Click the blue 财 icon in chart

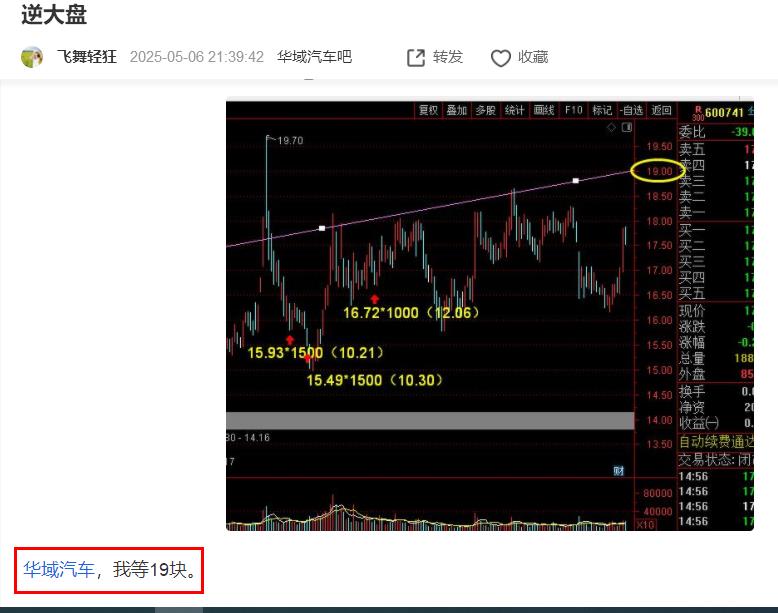pyautogui.click(x=618, y=471)
